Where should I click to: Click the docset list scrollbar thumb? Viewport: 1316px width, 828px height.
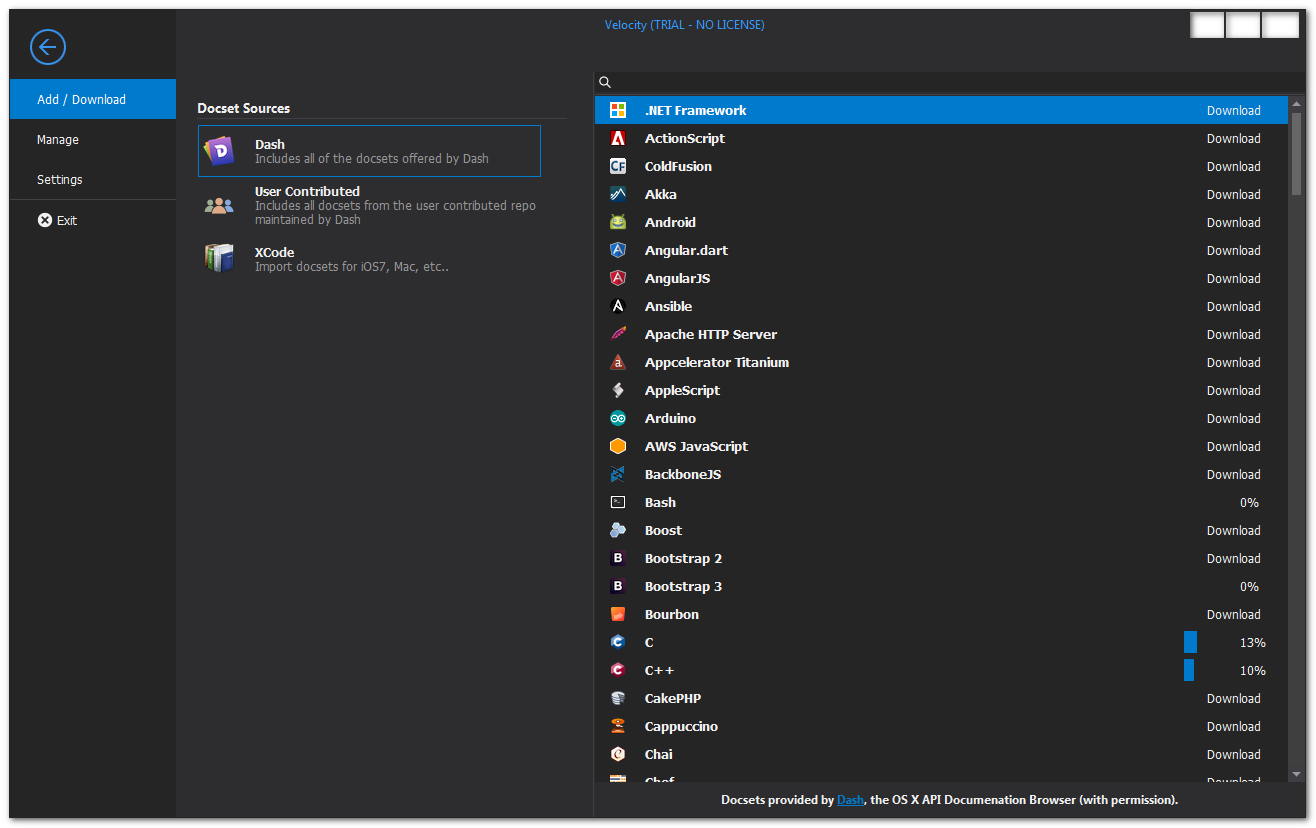click(x=1297, y=152)
